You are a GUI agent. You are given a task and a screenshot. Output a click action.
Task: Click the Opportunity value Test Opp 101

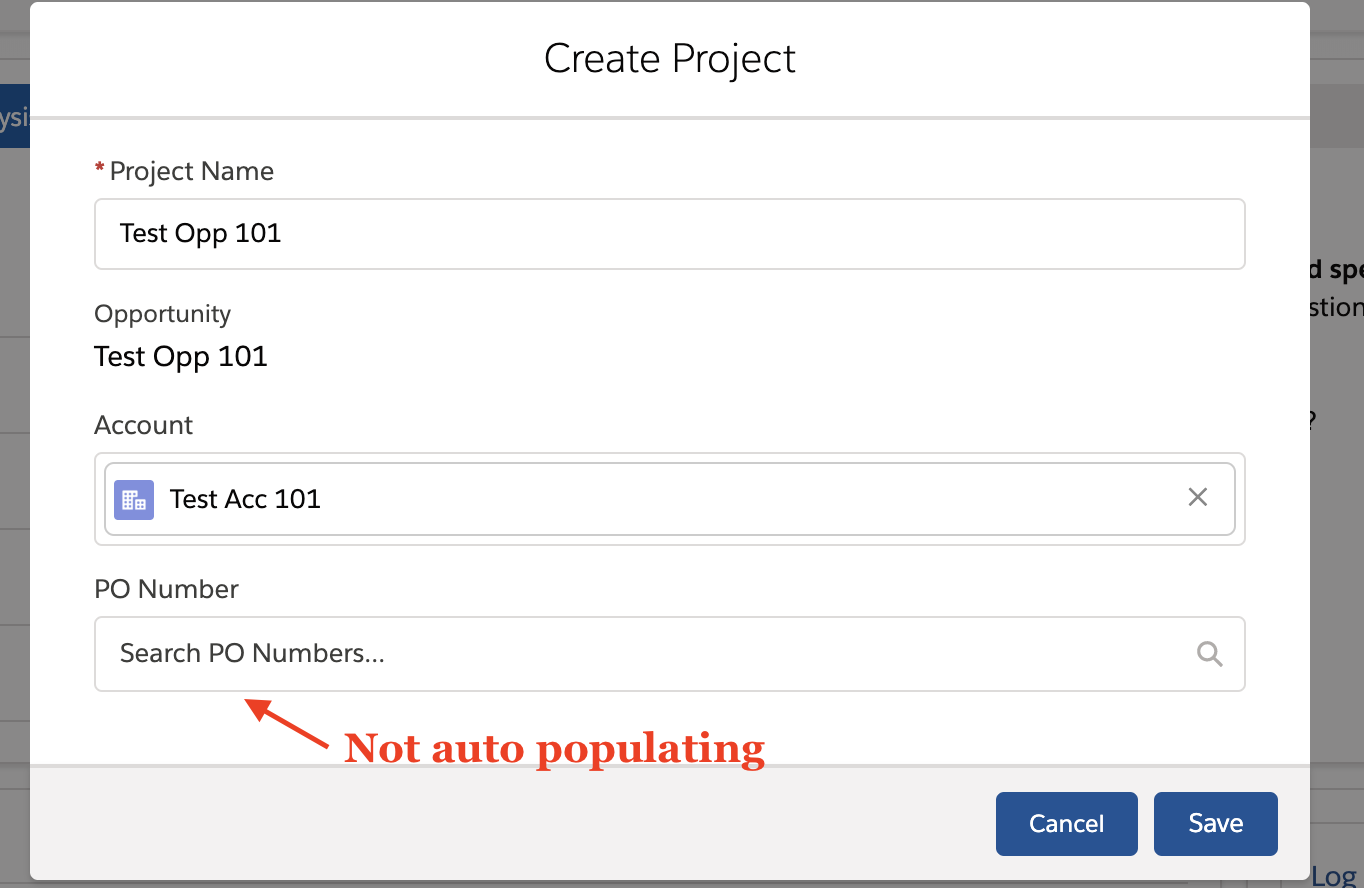click(x=181, y=357)
